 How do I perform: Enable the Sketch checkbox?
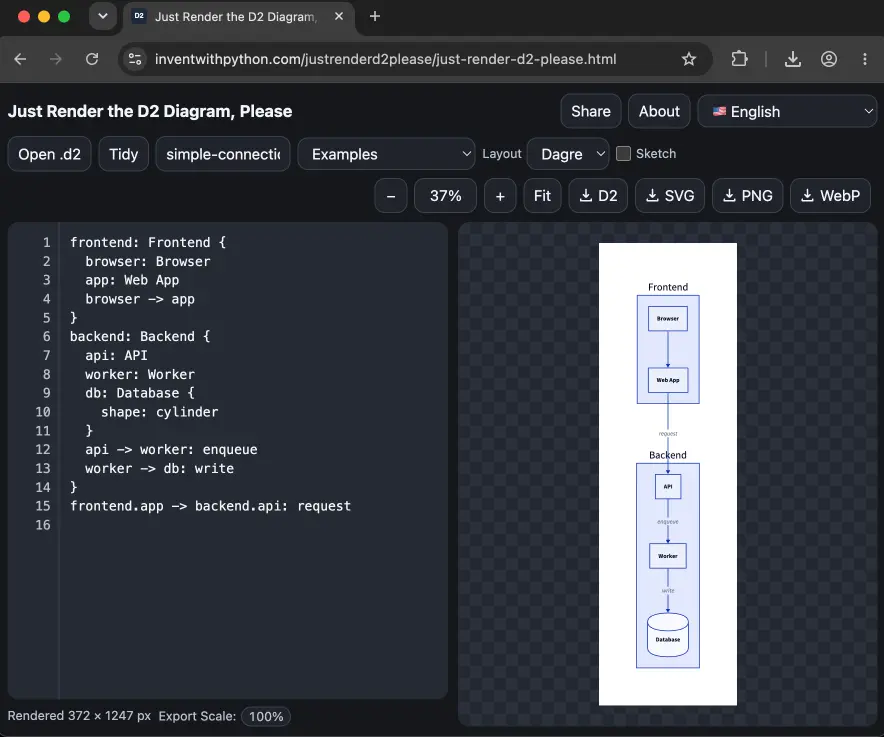click(x=623, y=153)
